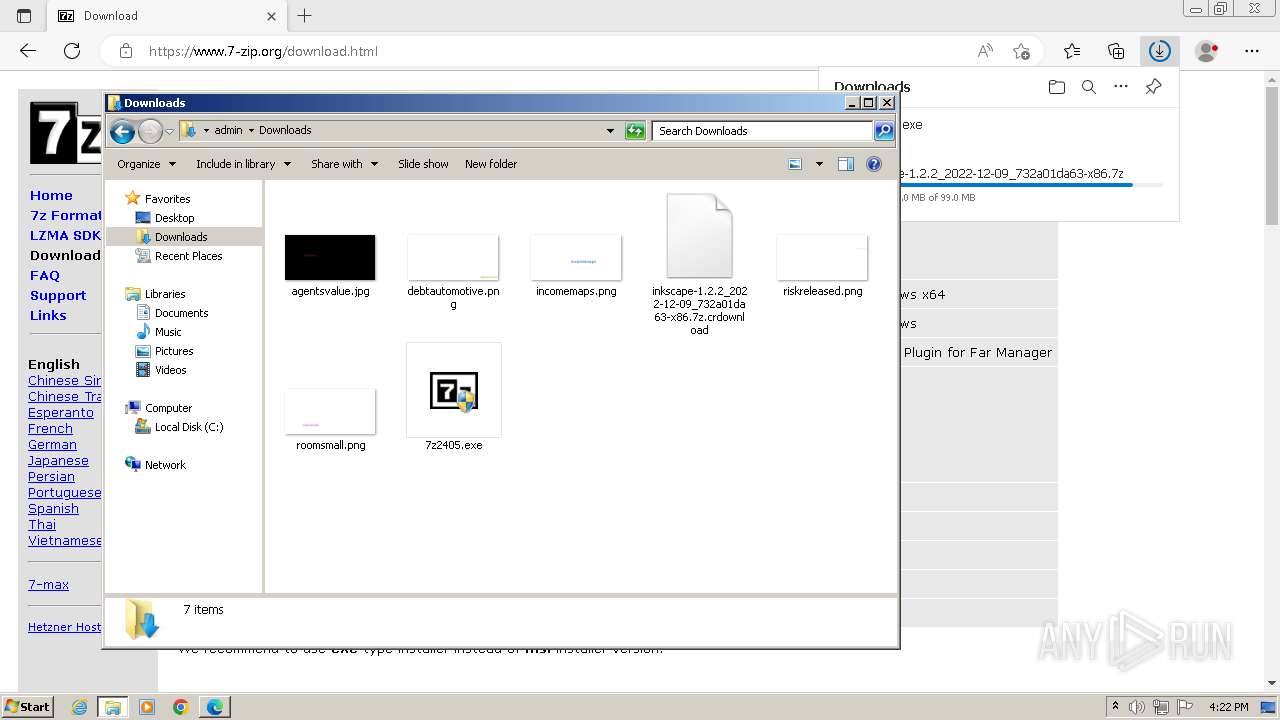The width and height of the screenshot is (1280, 720).
Task: Select Network in the navigation pane
Action: [x=165, y=465]
